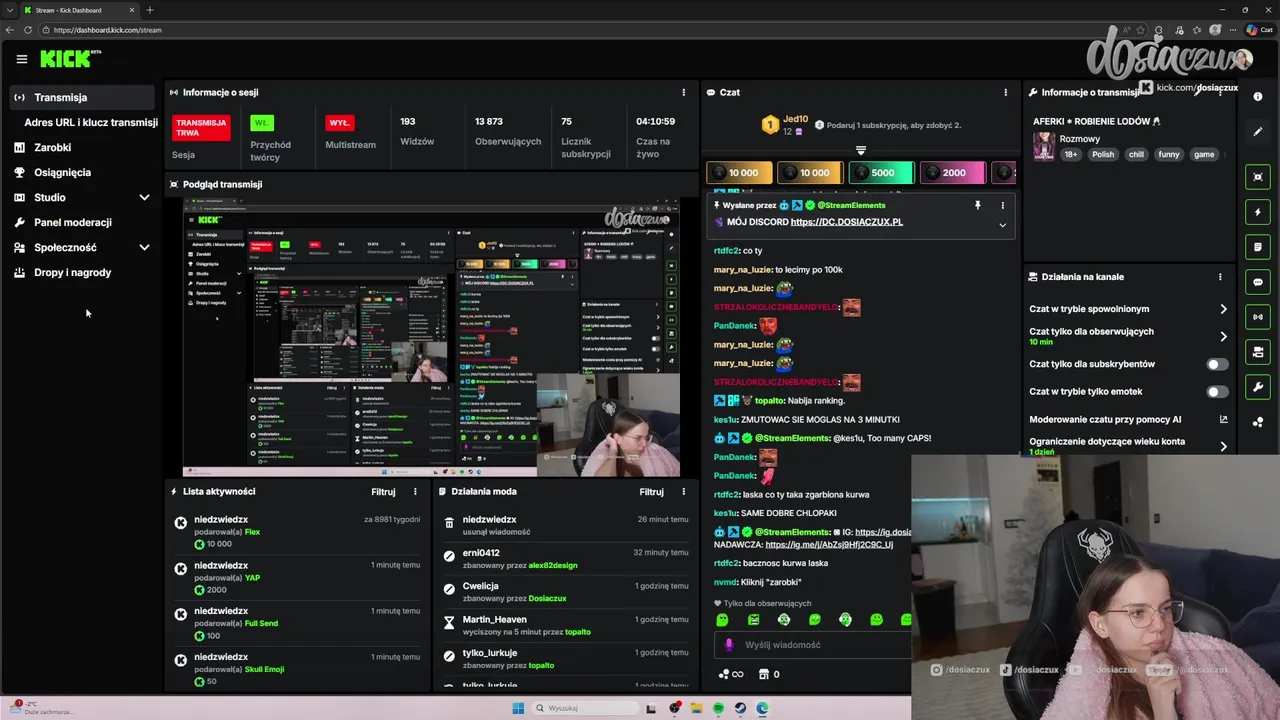Click the Rozmowy category thumbnail
This screenshot has width=1280, height=720.
[x=1044, y=146]
